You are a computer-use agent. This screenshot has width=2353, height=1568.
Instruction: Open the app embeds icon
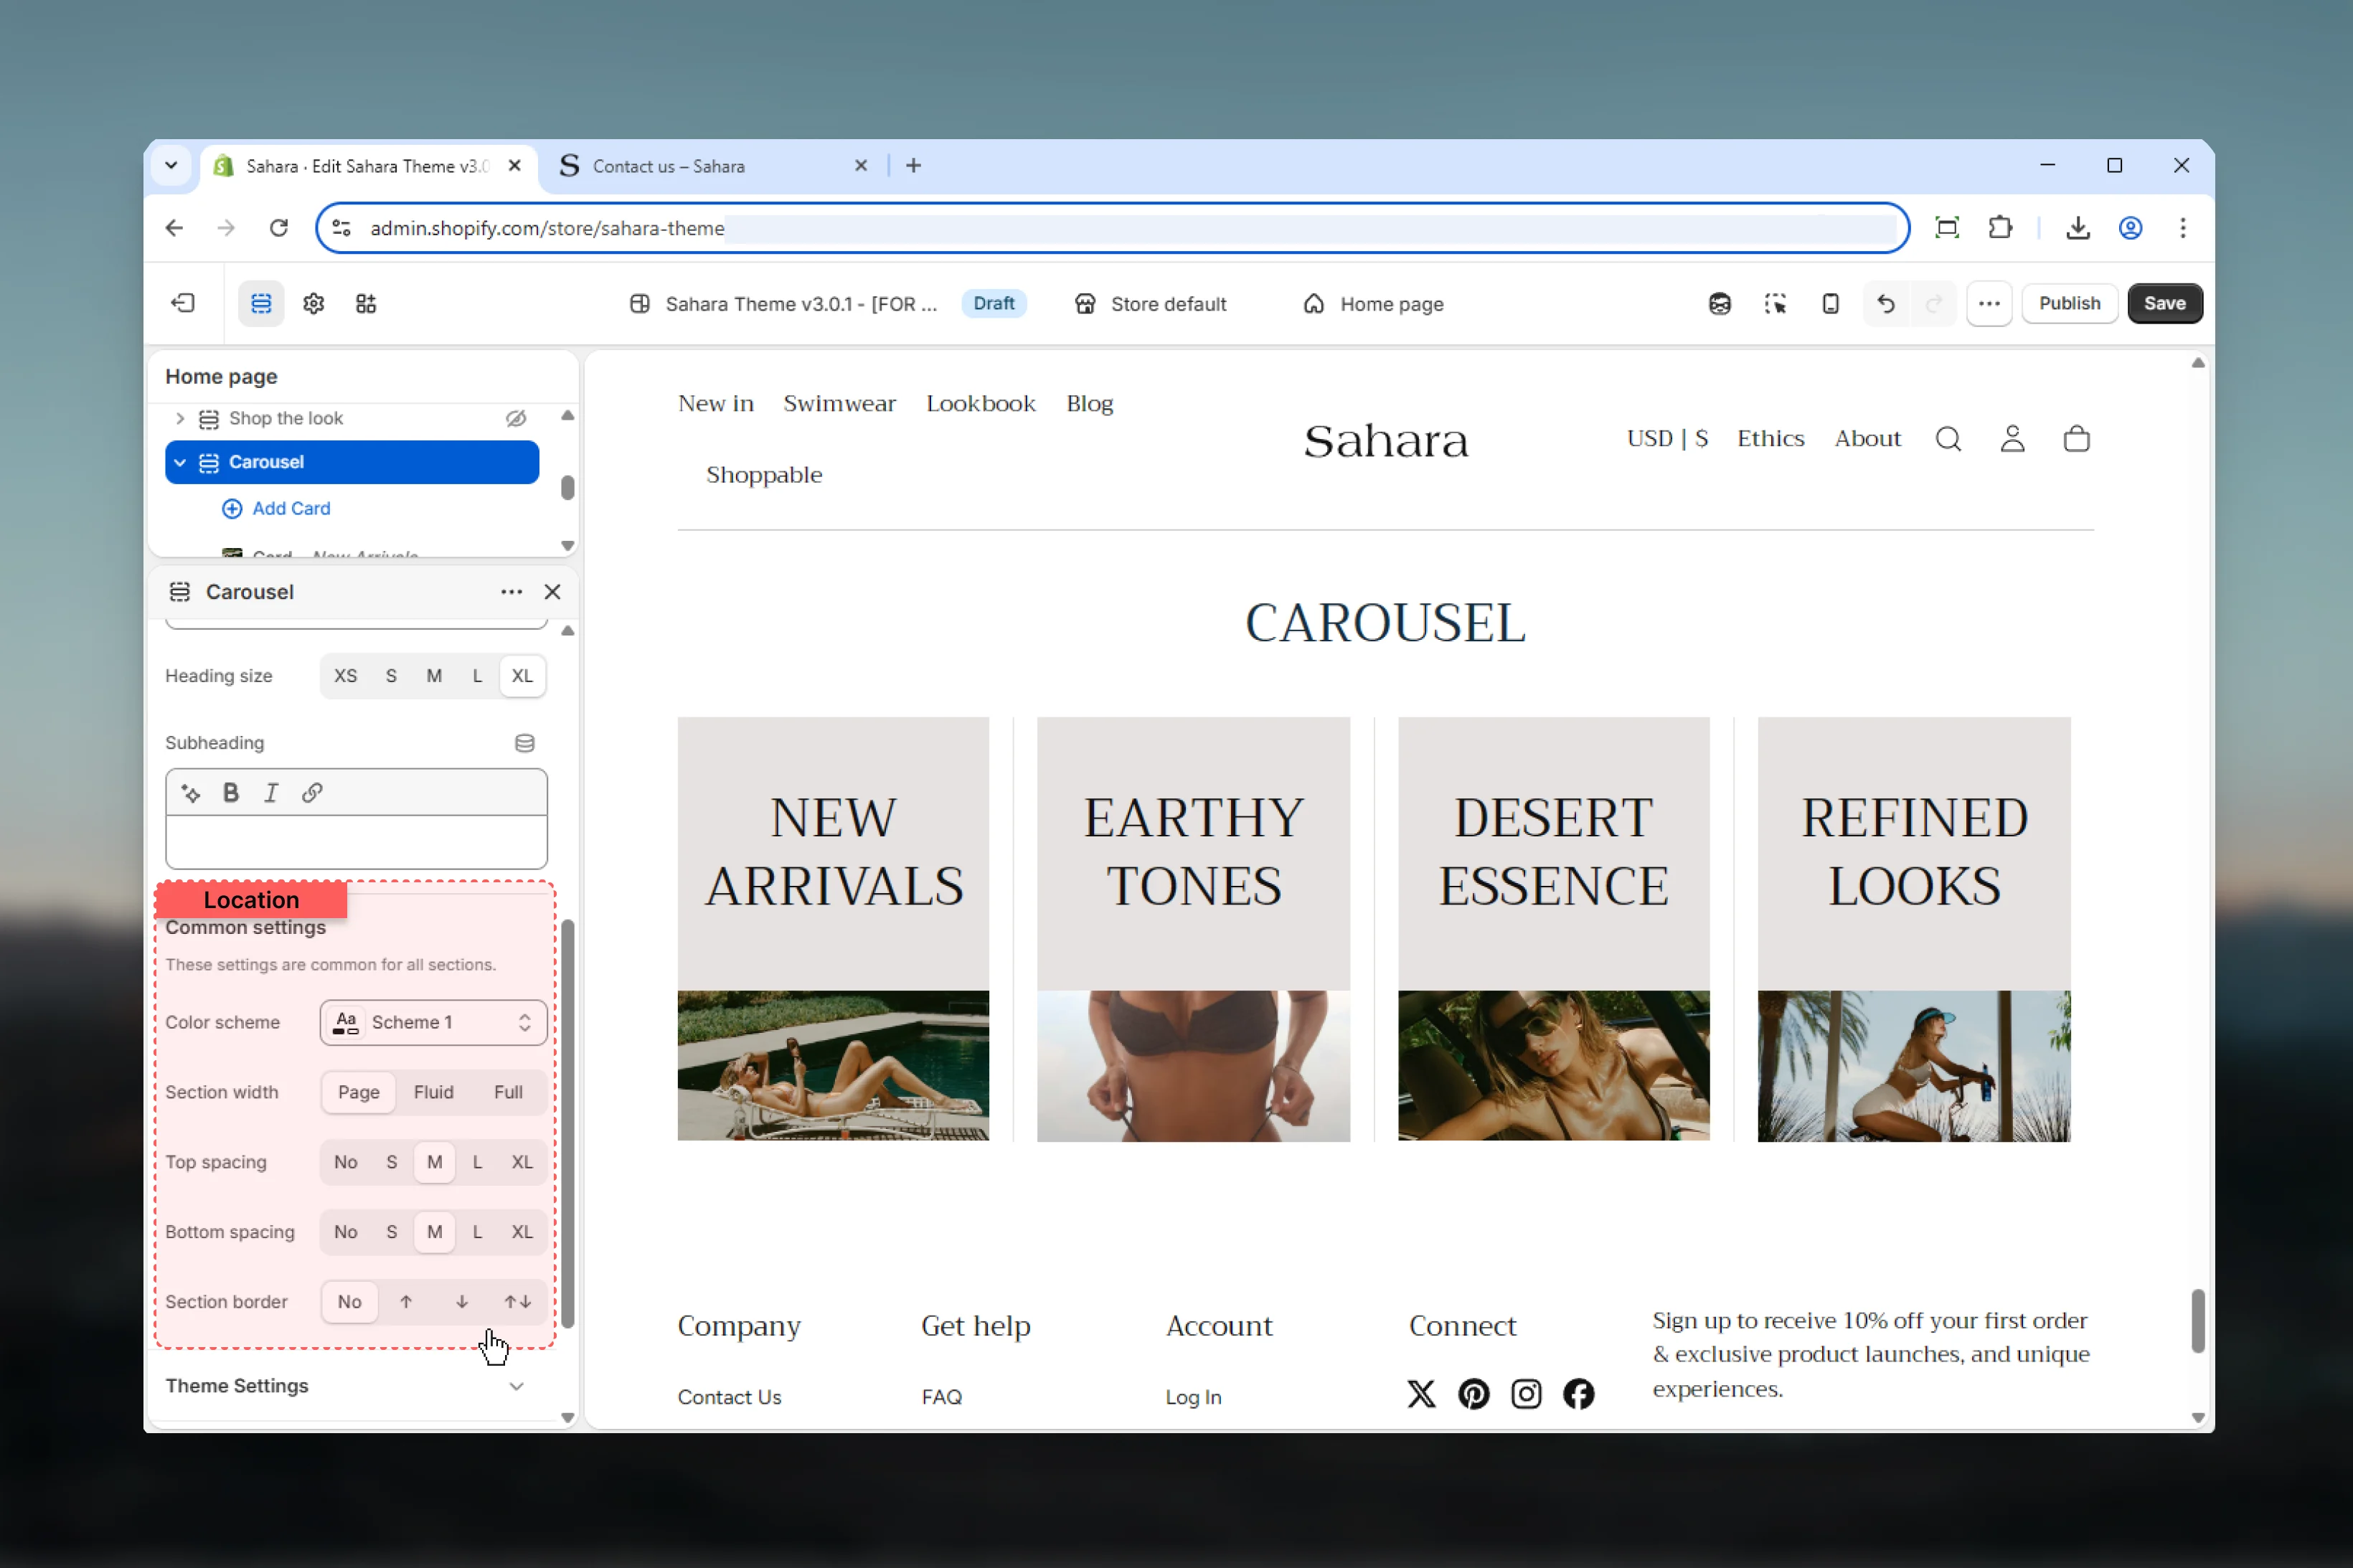click(x=366, y=303)
